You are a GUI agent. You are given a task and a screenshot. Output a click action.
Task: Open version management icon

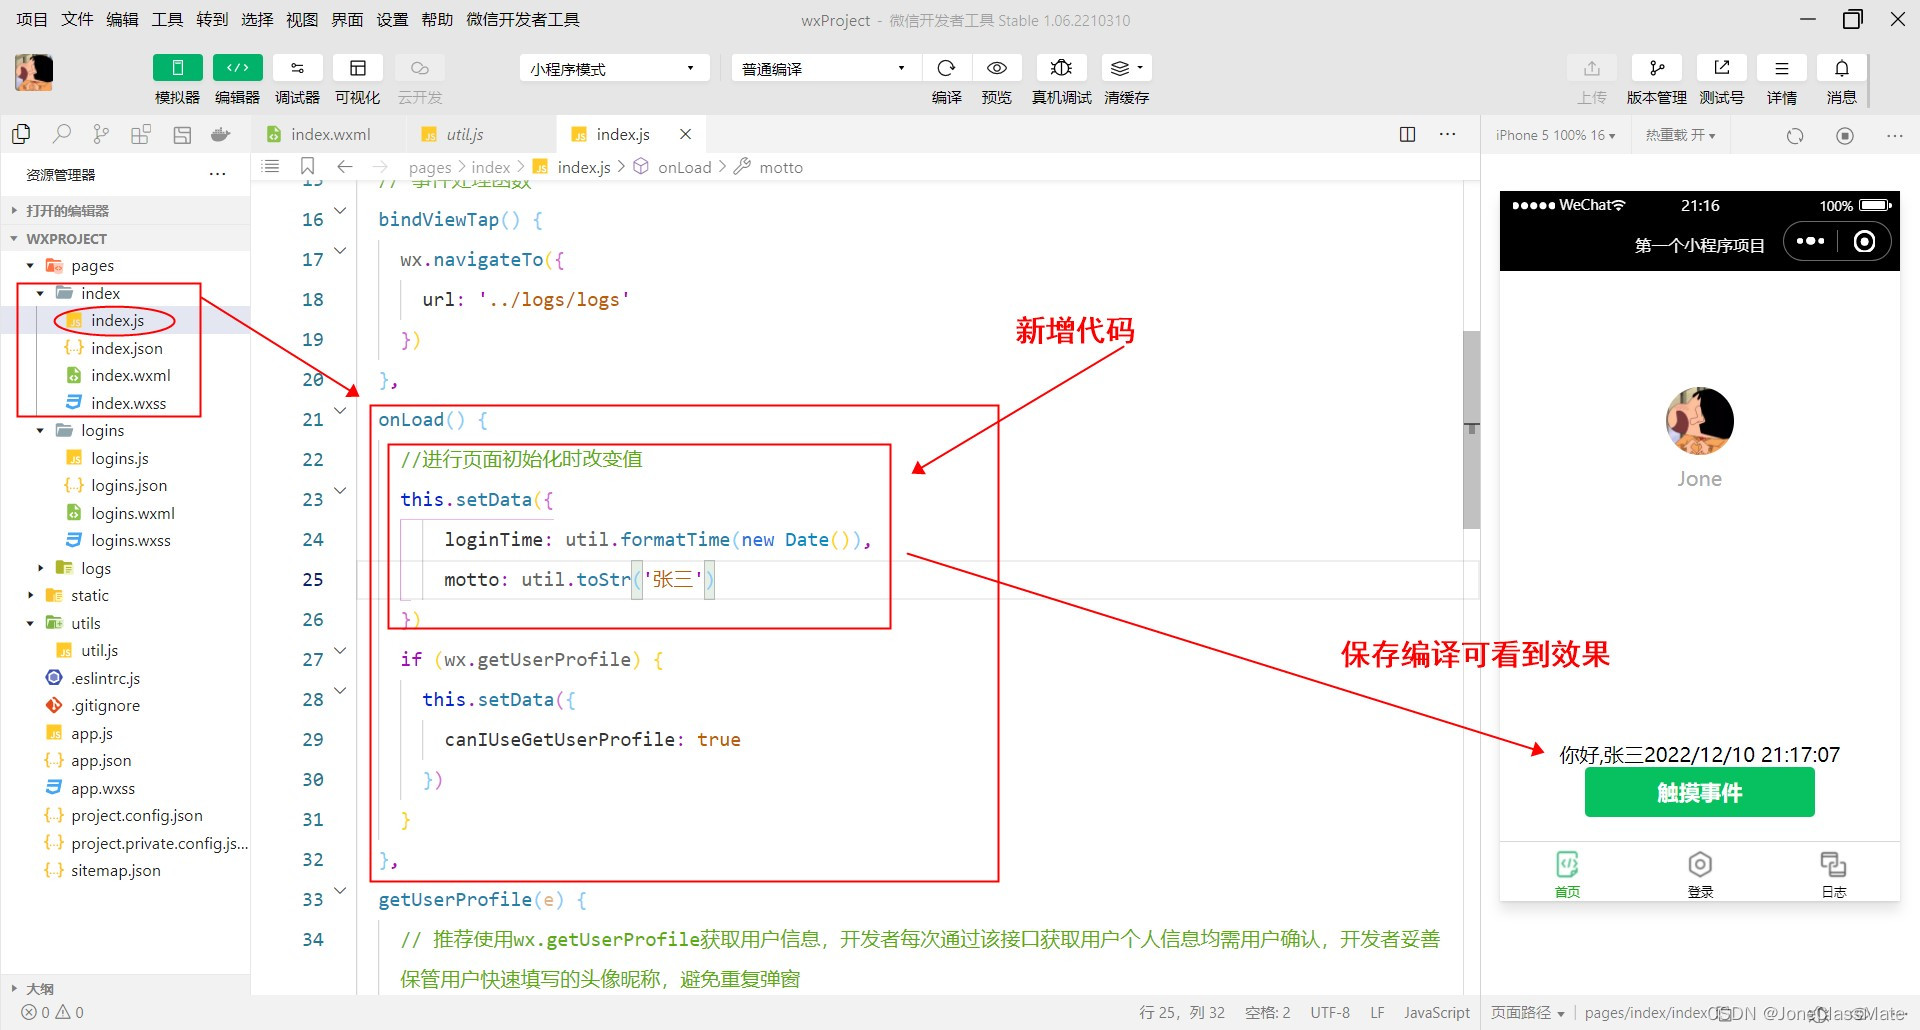1657,68
